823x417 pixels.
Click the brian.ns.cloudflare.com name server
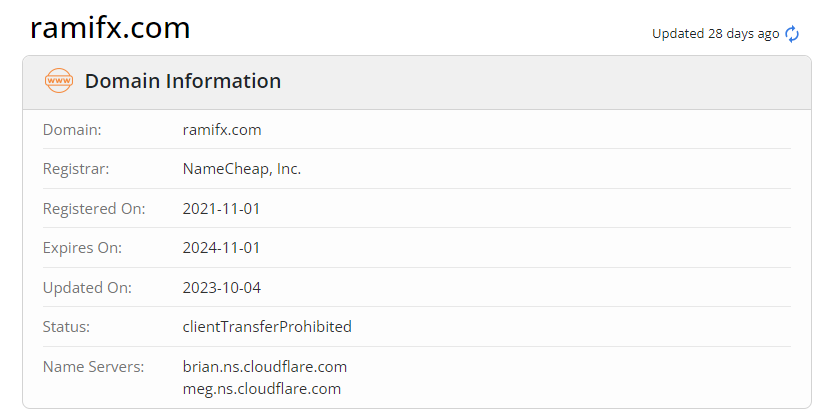(265, 367)
